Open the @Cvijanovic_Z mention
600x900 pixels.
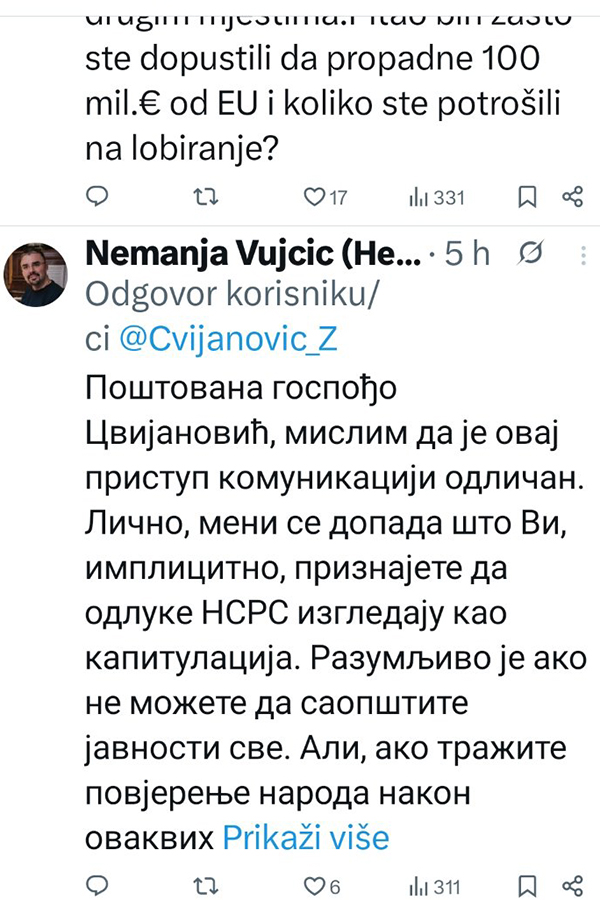point(230,340)
